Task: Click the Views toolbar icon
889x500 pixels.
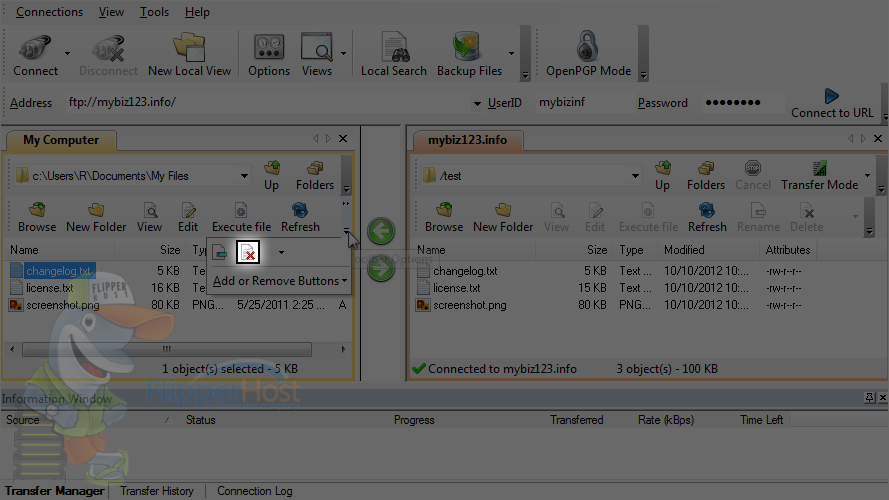Action: pos(316,48)
